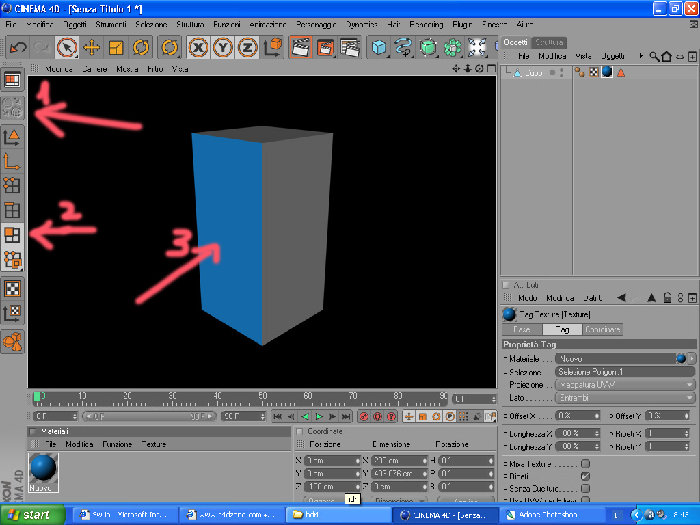700x525 pixels.
Task: Click the blue texture tag on Cubo
Action: click(607, 72)
